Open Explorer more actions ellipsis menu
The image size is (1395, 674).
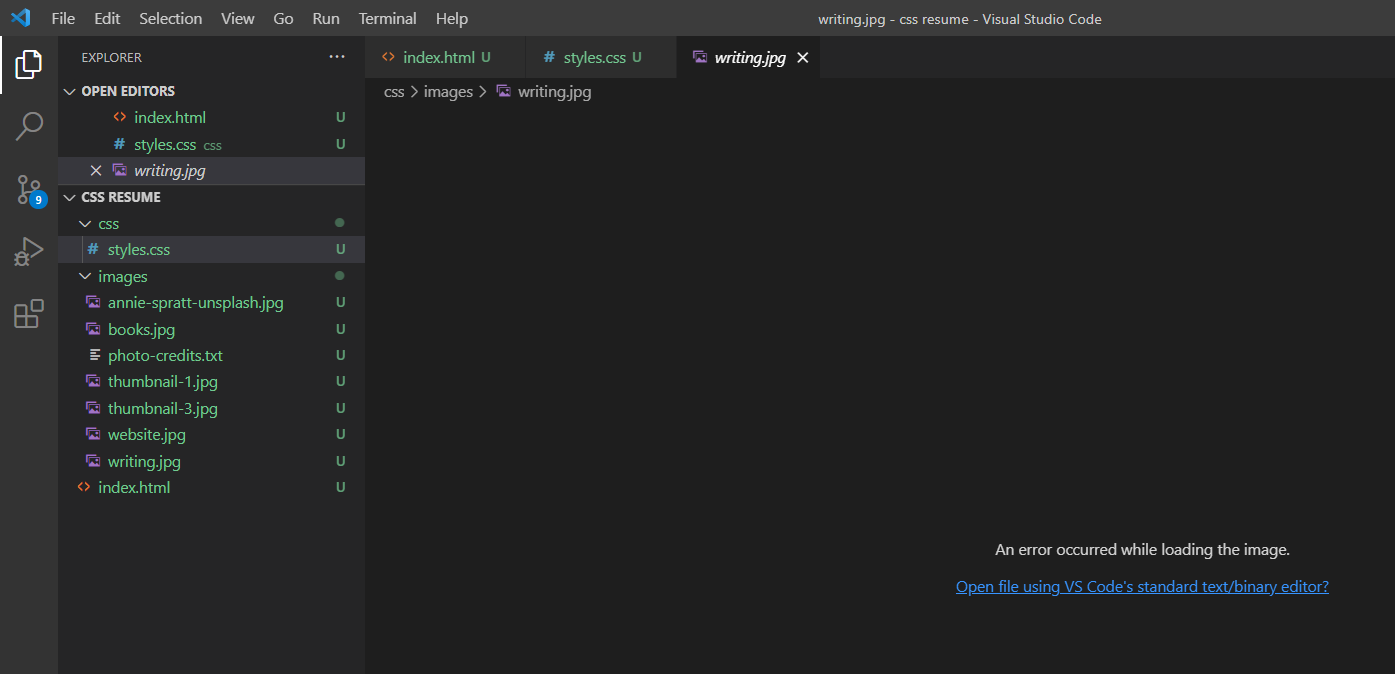click(x=337, y=57)
